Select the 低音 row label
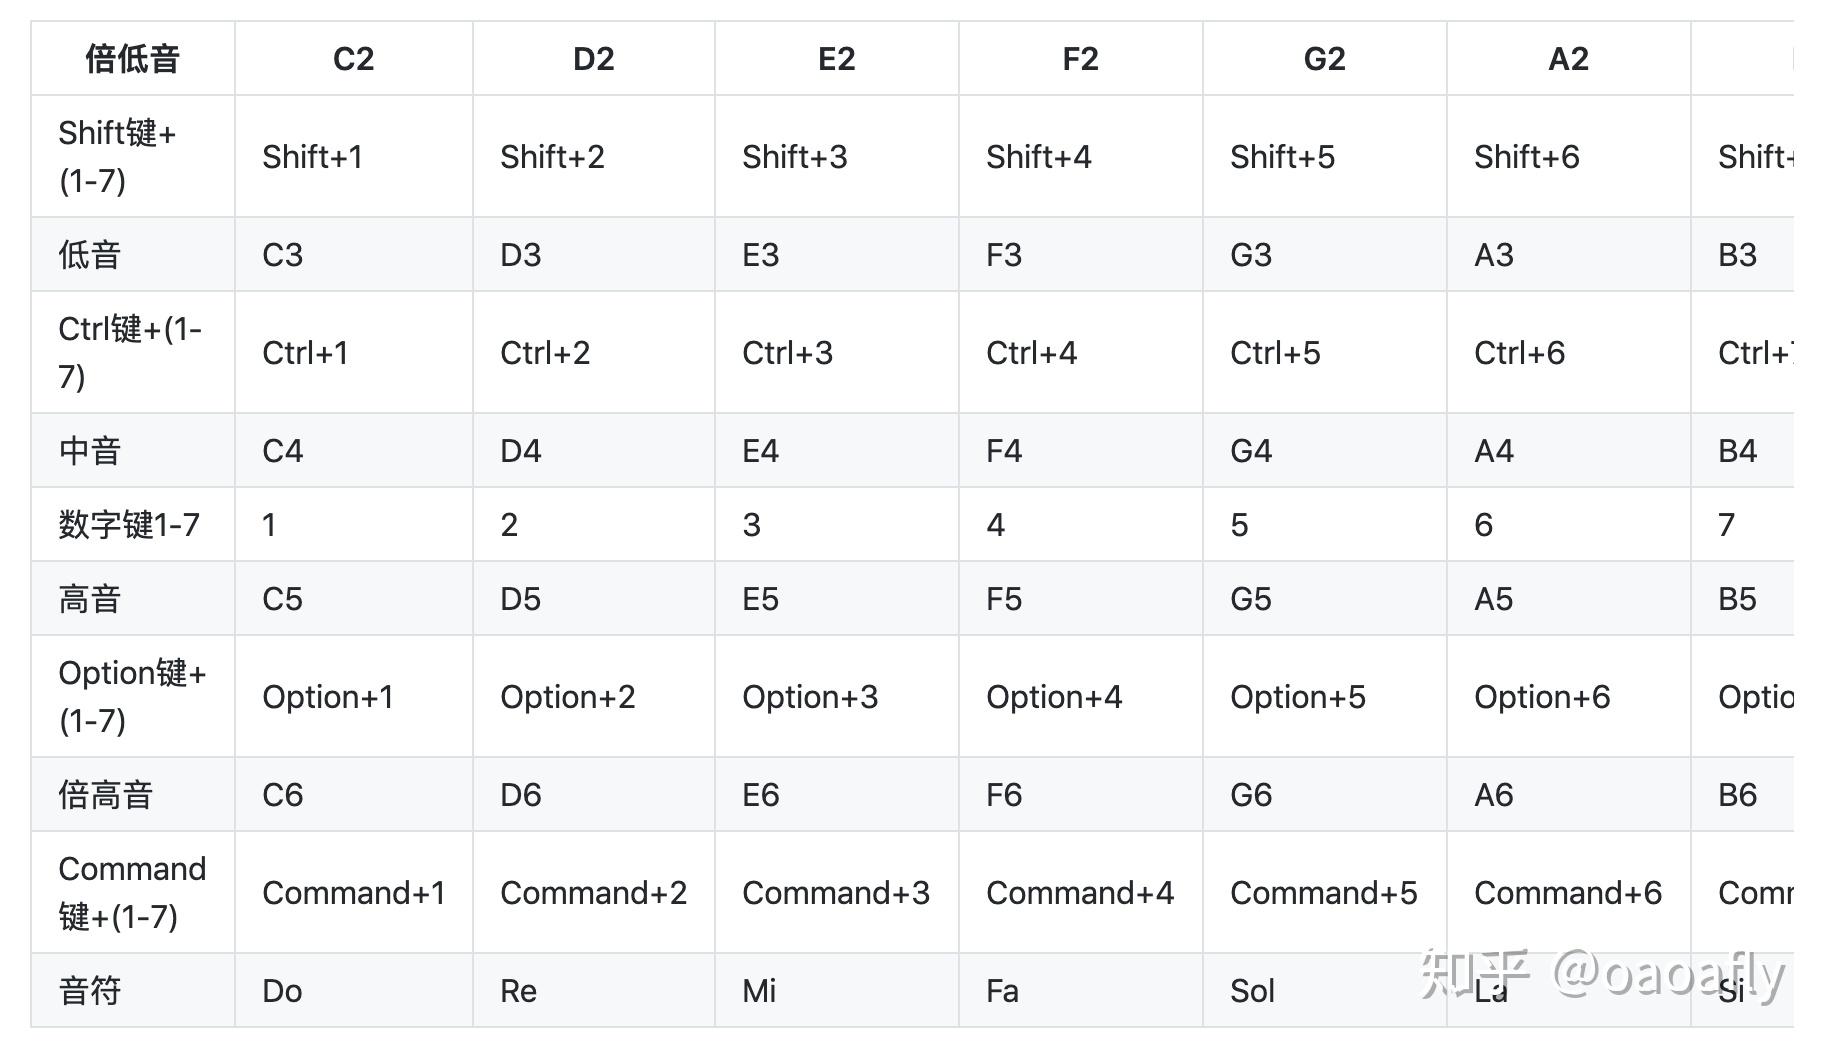The image size is (1832, 1056). [90, 255]
